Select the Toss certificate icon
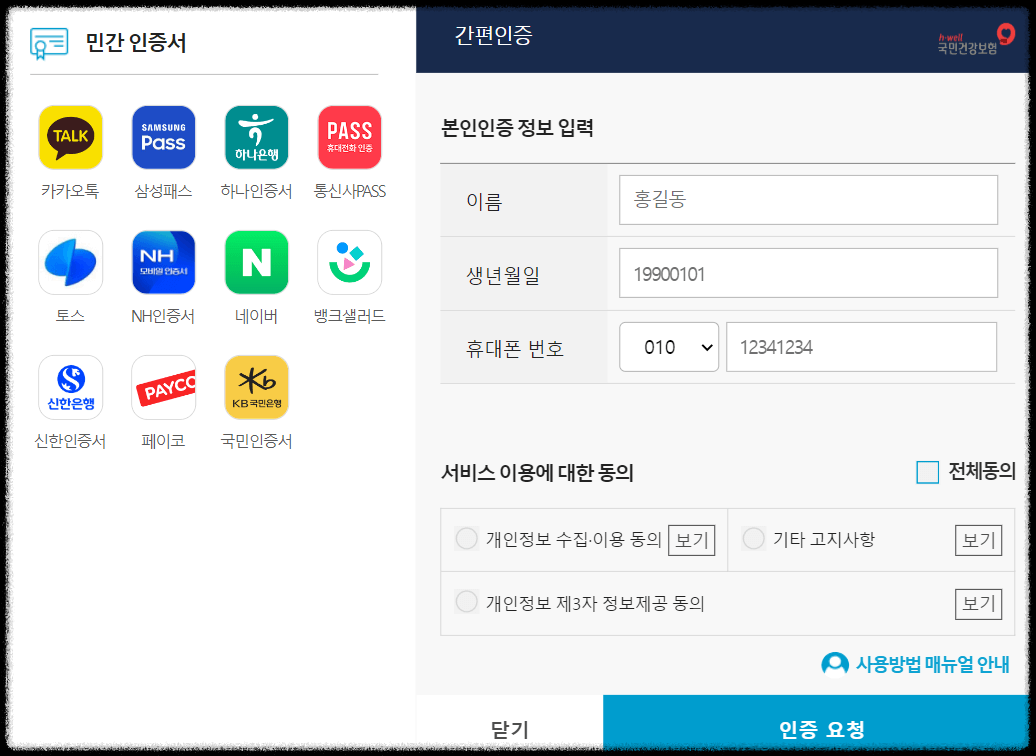Screen dimensions: 1036x756 (71, 262)
